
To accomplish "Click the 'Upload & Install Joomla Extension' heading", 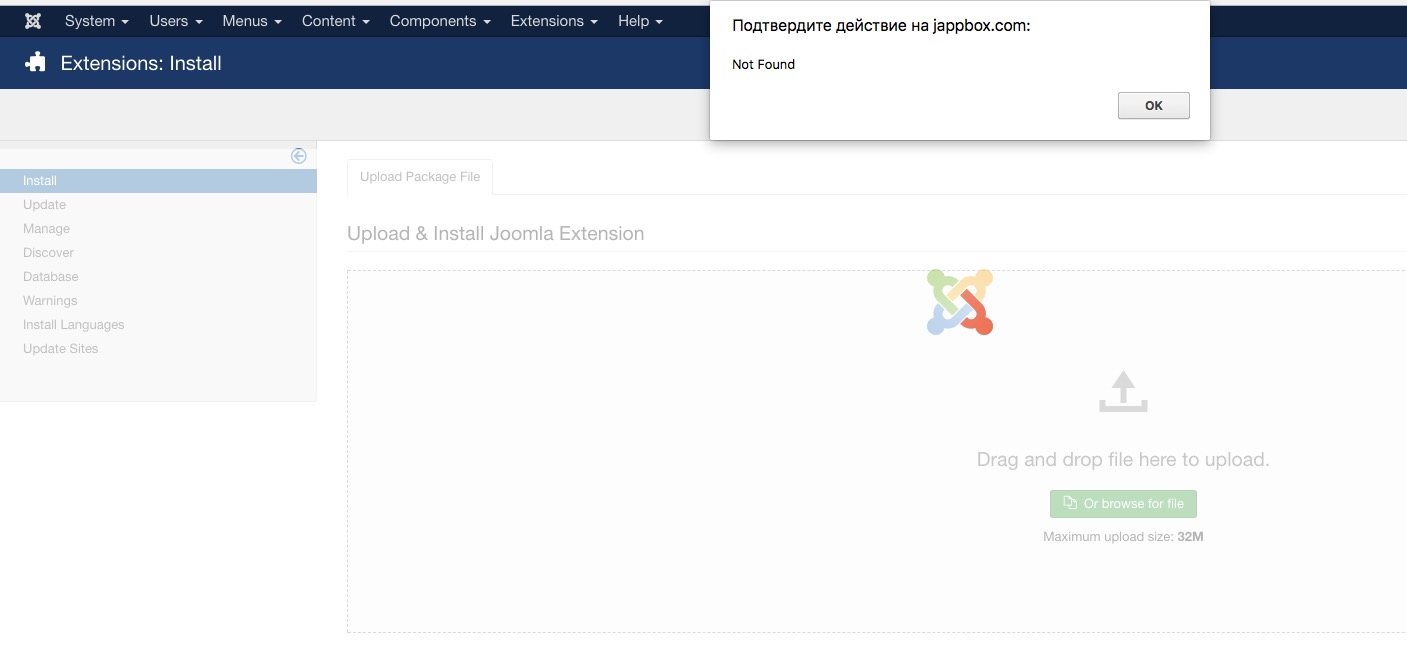I will (496, 234).
